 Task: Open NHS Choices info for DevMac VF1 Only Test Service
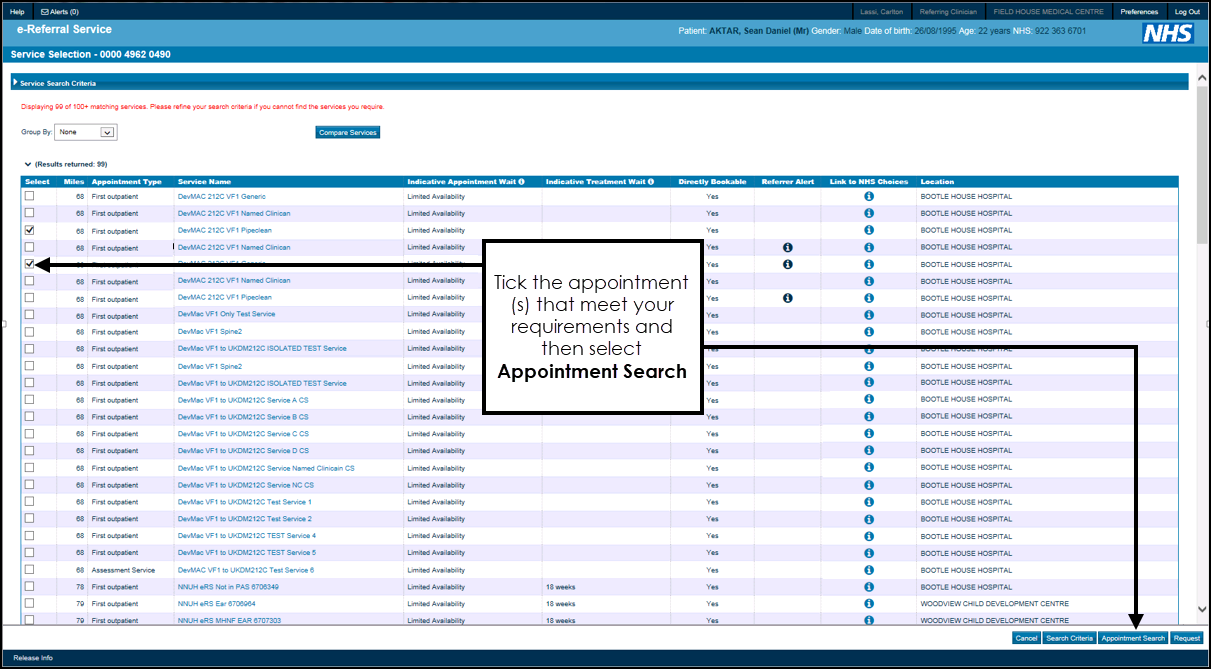click(868, 315)
